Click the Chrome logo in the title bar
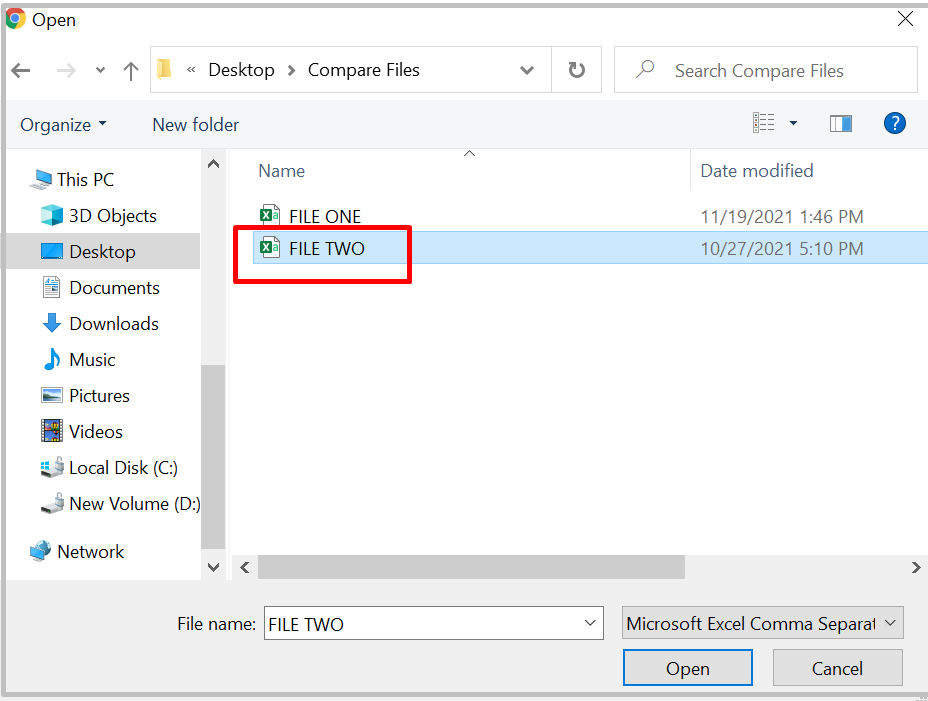Viewport: 928px width, 701px height. coord(16,19)
